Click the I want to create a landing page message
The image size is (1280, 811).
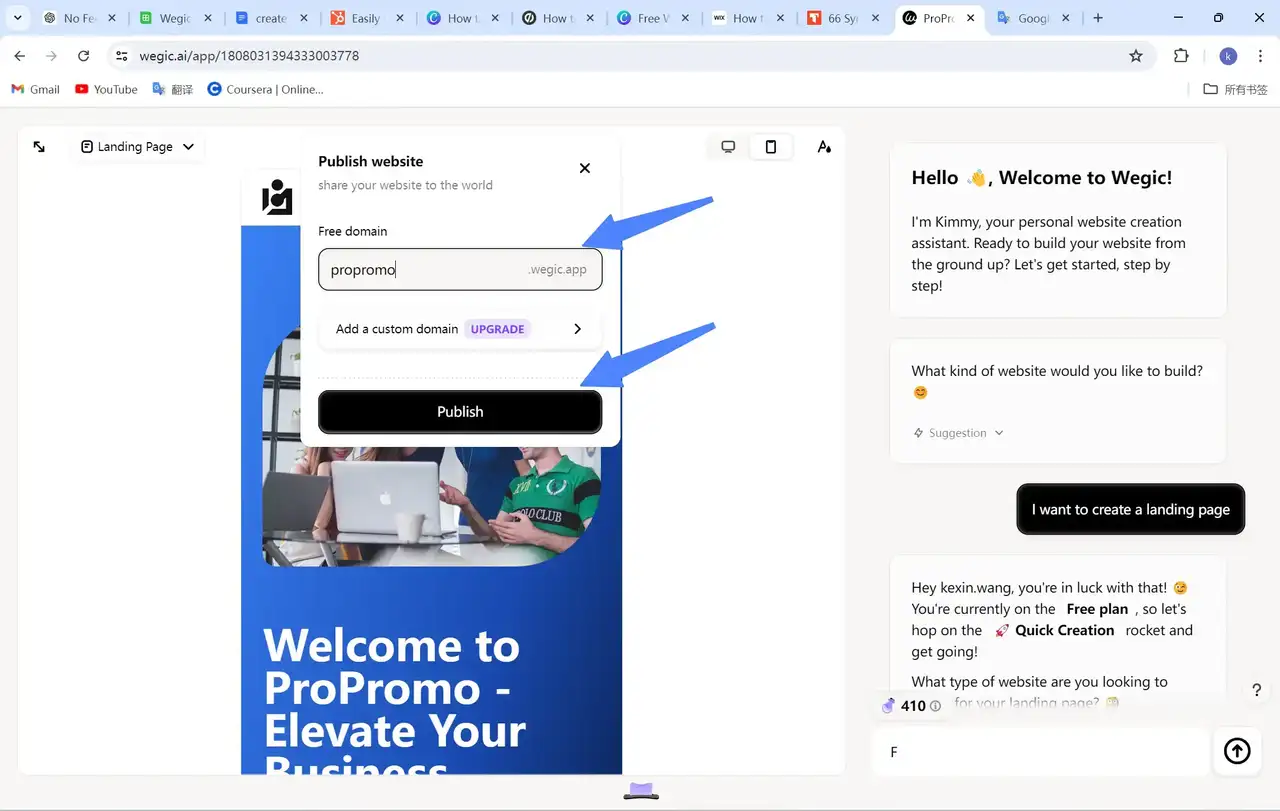[x=1131, y=509]
